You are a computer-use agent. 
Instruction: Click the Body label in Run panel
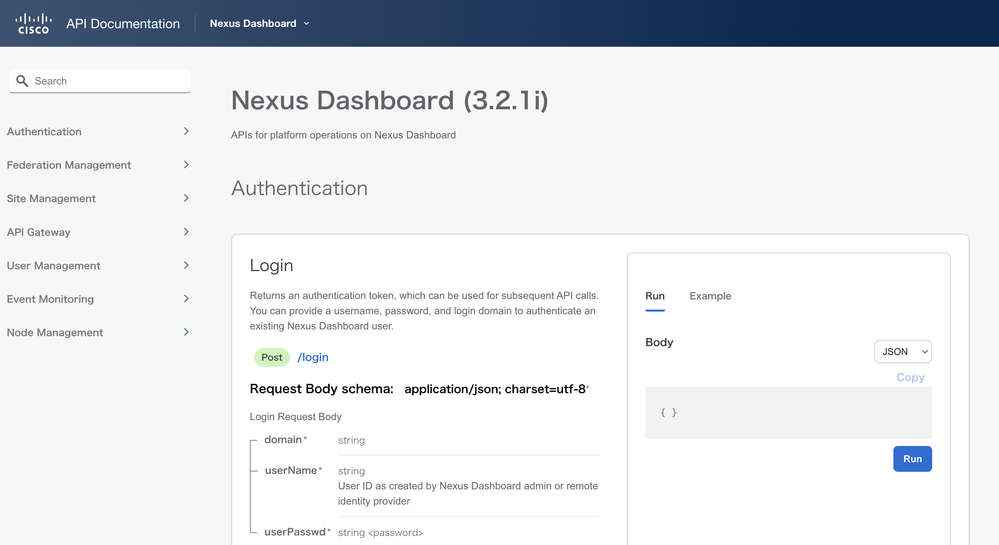click(x=659, y=342)
